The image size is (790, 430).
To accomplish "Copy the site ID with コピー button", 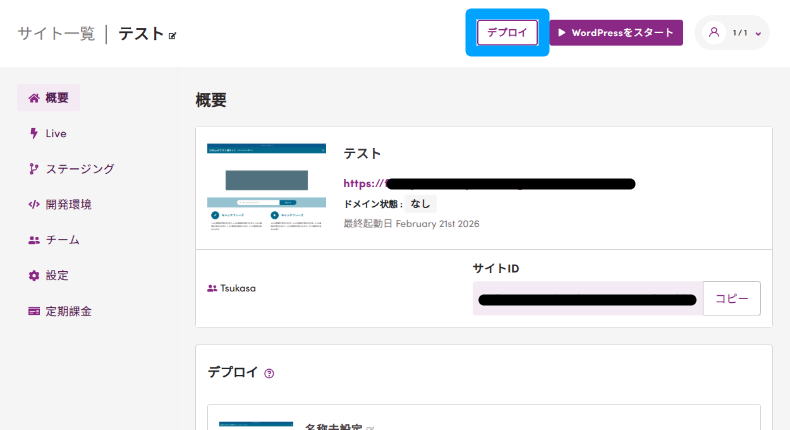I will [x=732, y=298].
